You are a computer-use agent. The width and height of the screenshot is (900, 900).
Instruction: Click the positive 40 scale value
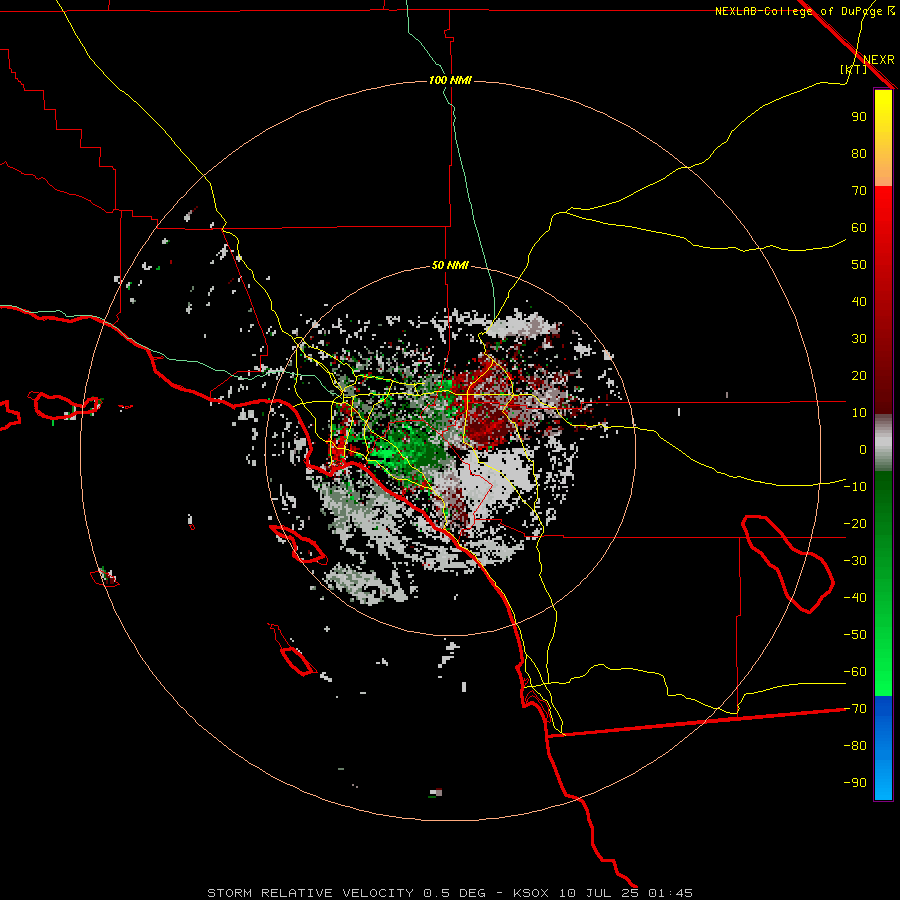point(859,302)
